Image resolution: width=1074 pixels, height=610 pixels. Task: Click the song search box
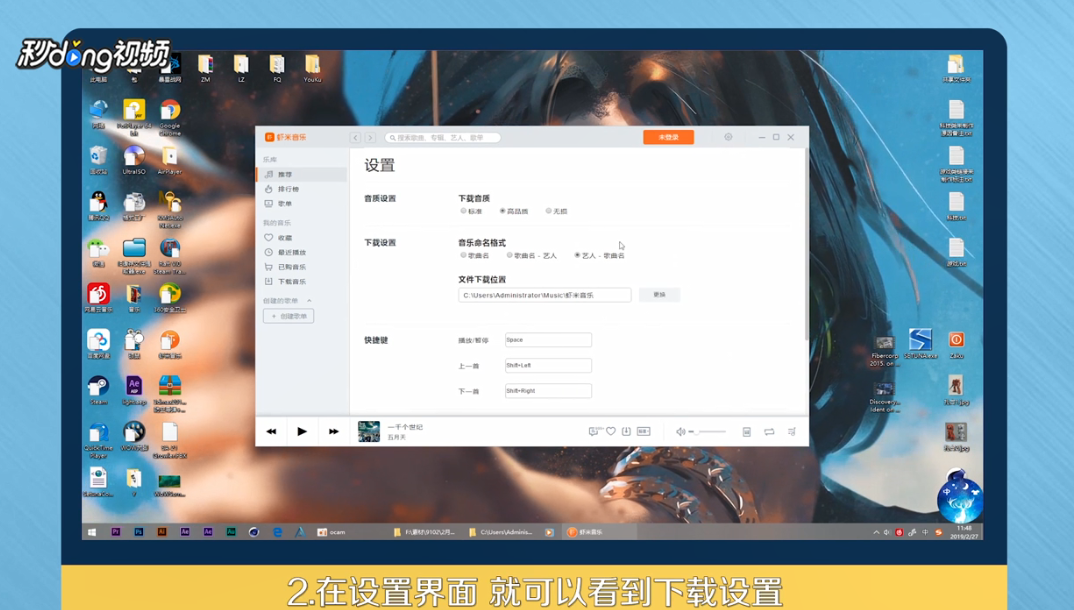click(x=442, y=138)
